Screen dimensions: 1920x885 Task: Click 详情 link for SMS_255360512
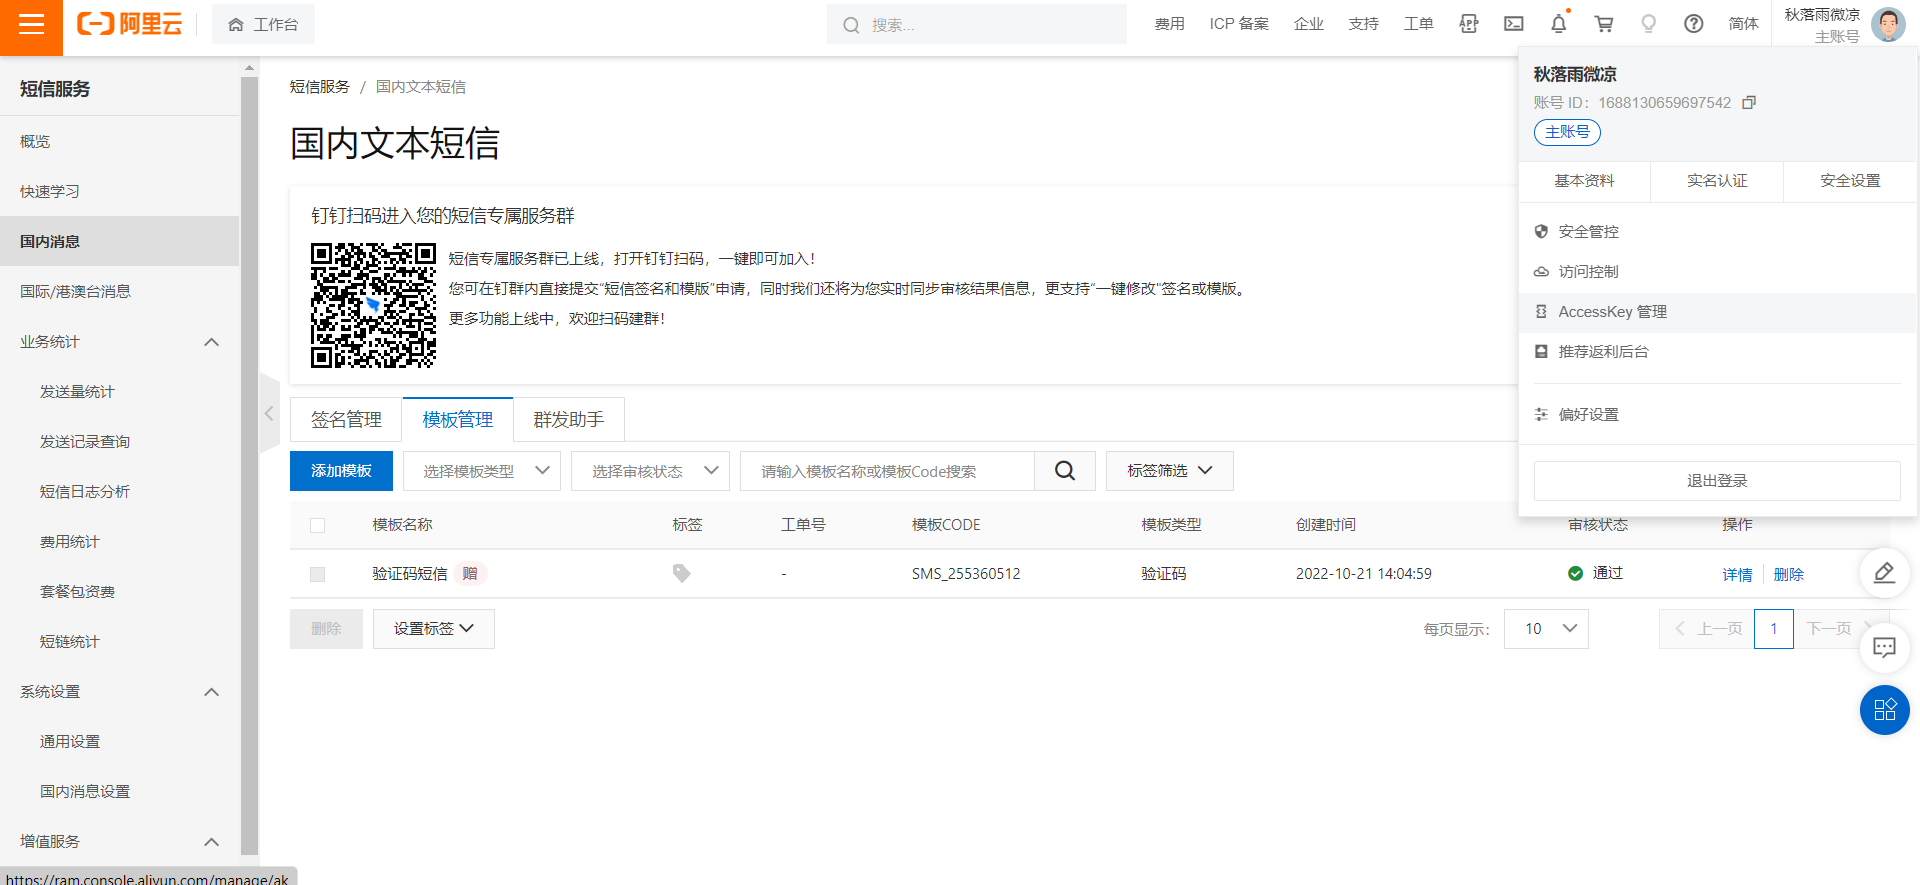point(1737,574)
